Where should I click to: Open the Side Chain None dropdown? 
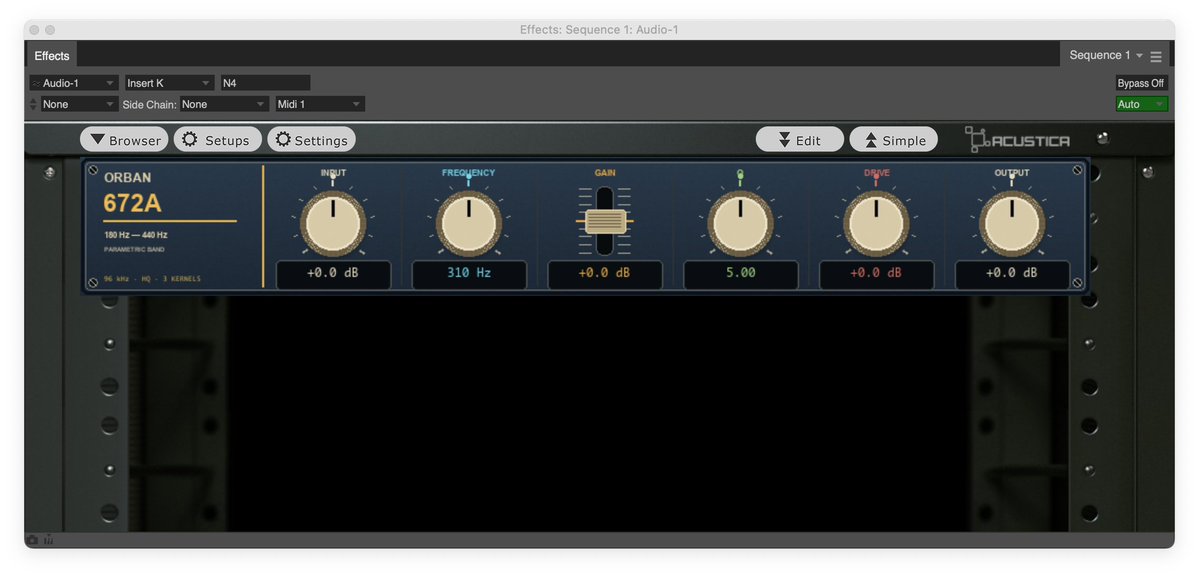click(224, 104)
